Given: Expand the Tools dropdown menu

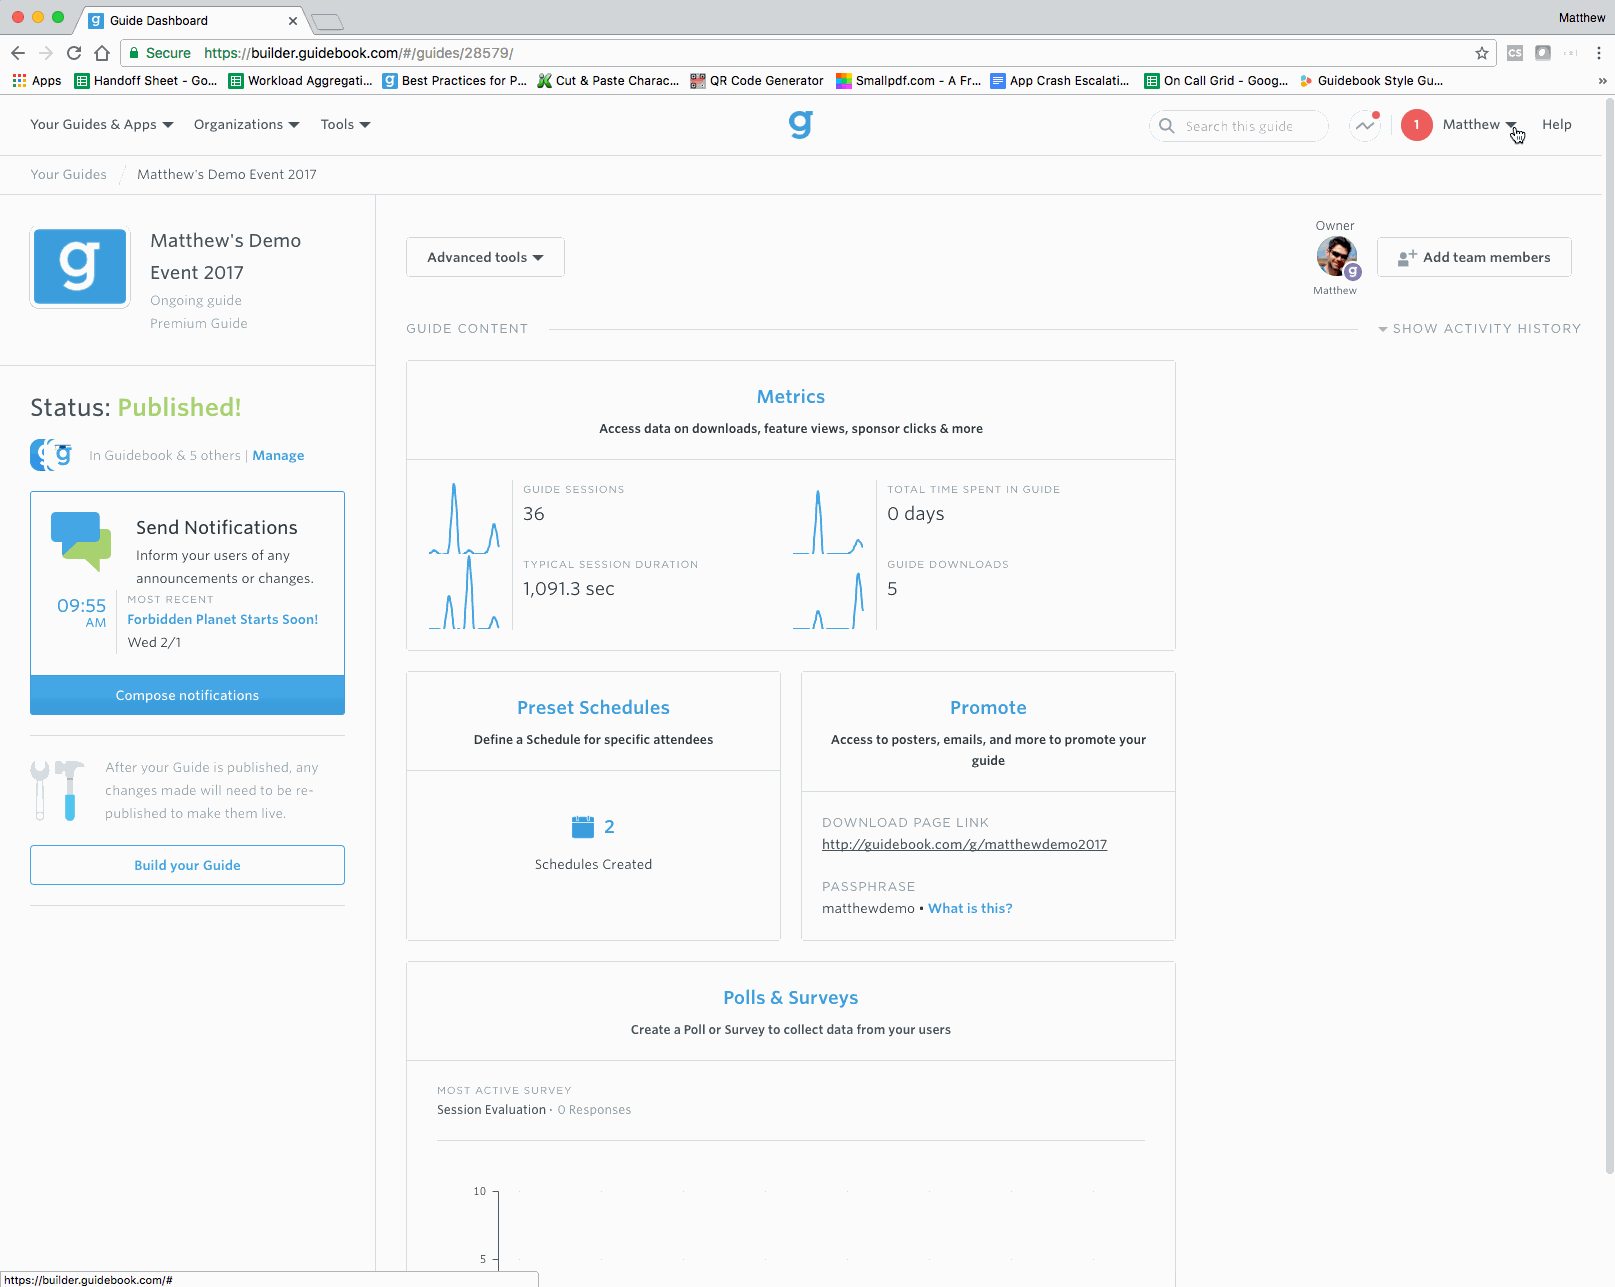Looking at the screenshot, I should click(346, 125).
